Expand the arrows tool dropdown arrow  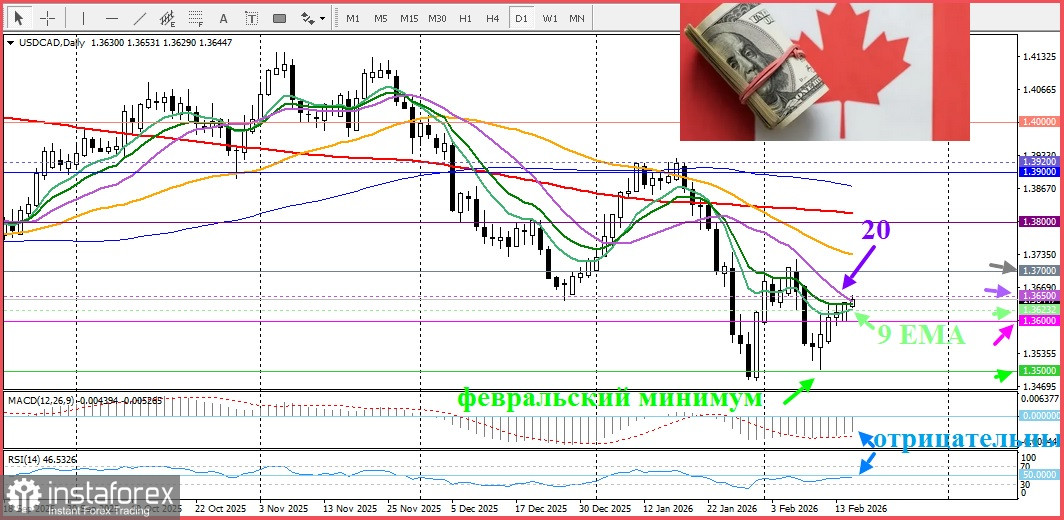[322, 19]
